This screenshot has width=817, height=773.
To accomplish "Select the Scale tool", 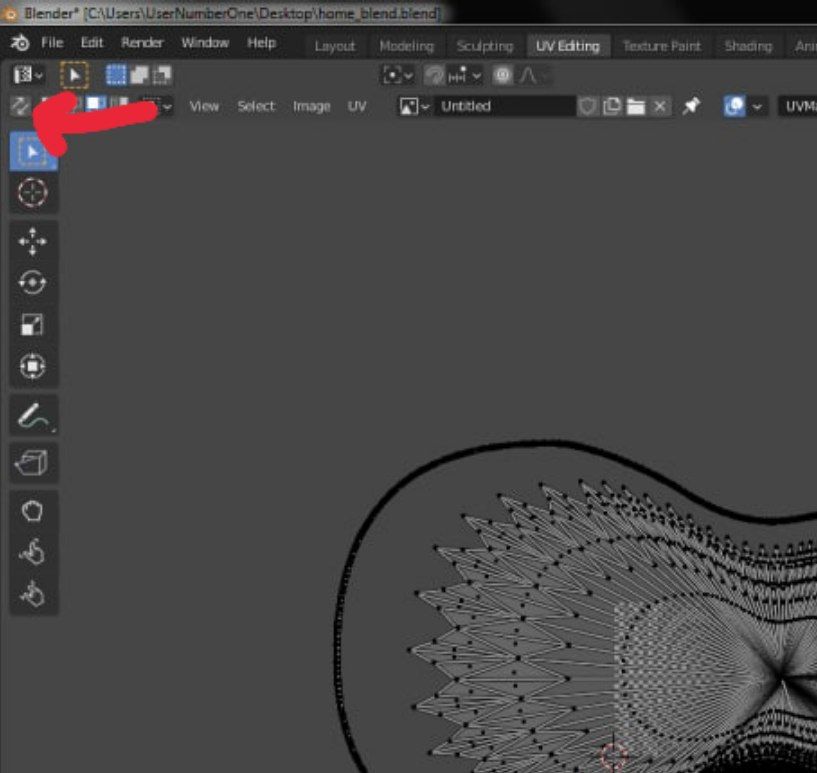I will click(33, 324).
